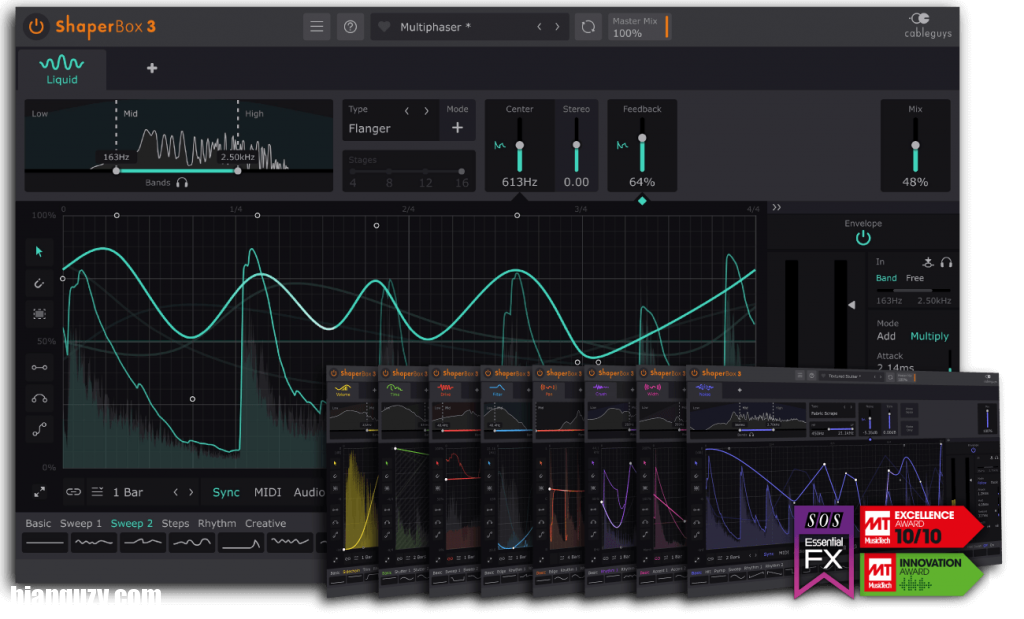Click the 163Hz low crossover handle
Viewport: 1024px width, 619px height.
(116, 170)
